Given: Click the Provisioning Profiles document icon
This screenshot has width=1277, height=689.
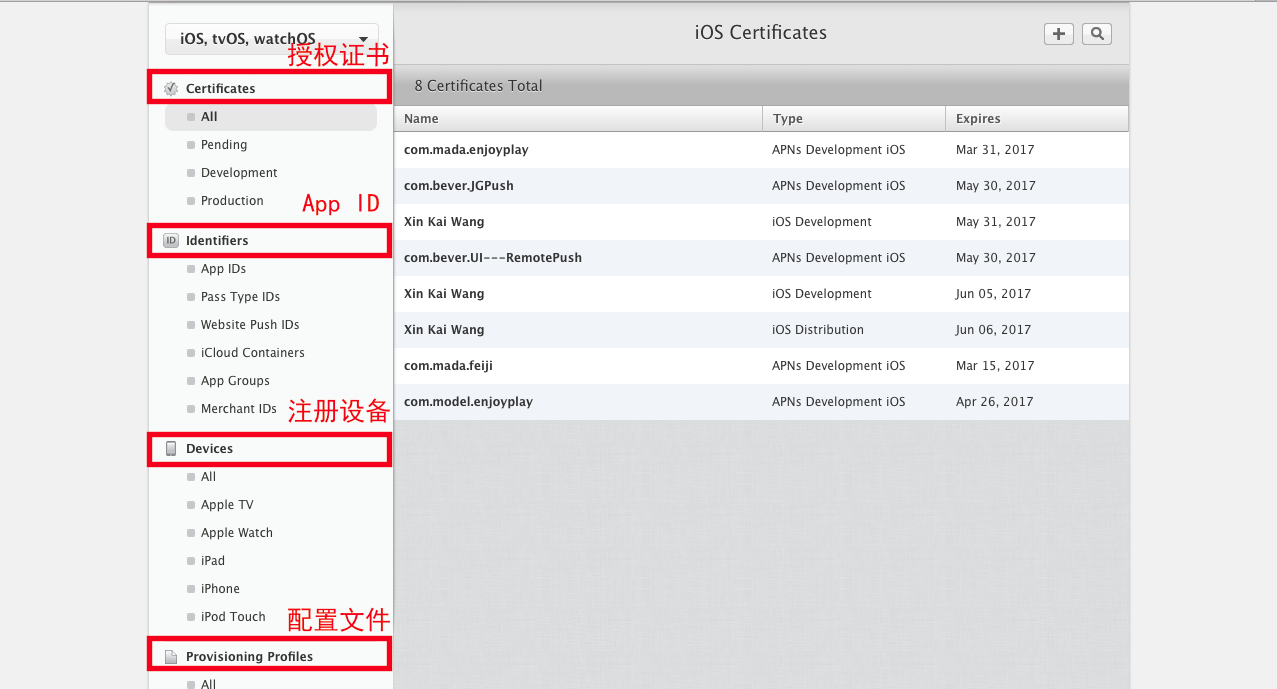Looking at the screenshot, I should [x=171, y=657].
